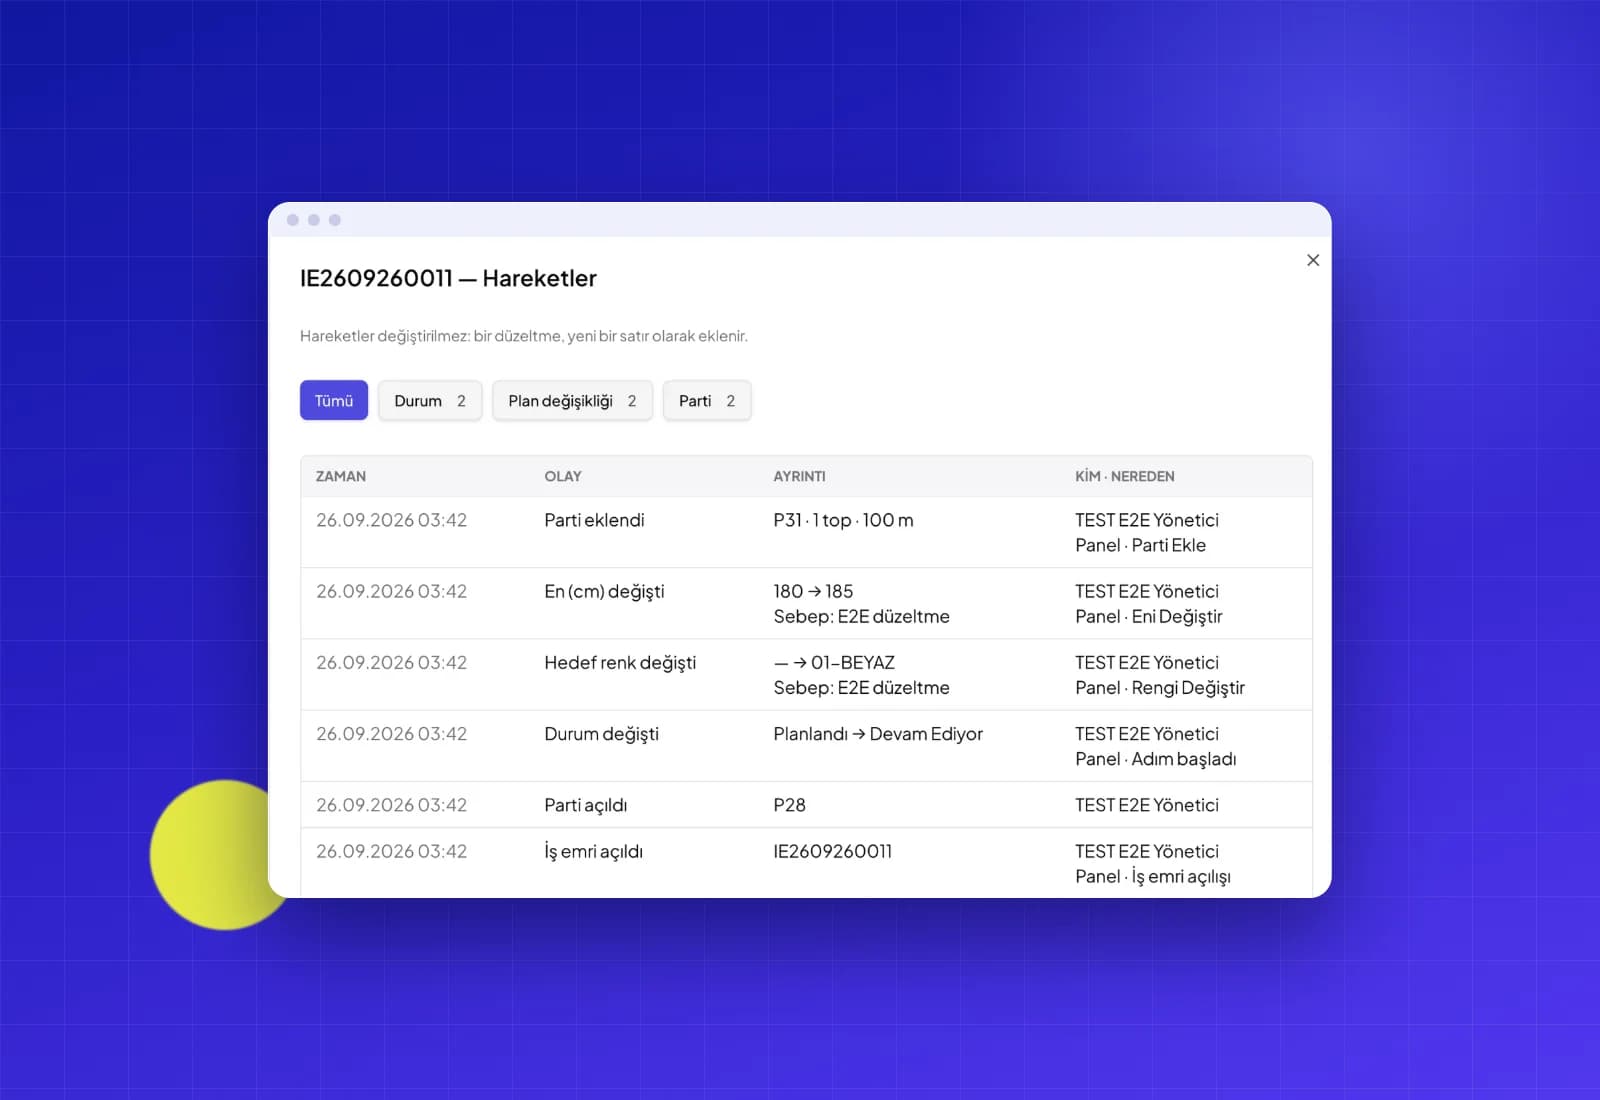Screen dimensions: 1600x1100
Task: Click timestamp in İş emri açıldı row
Action: (391, 851)
